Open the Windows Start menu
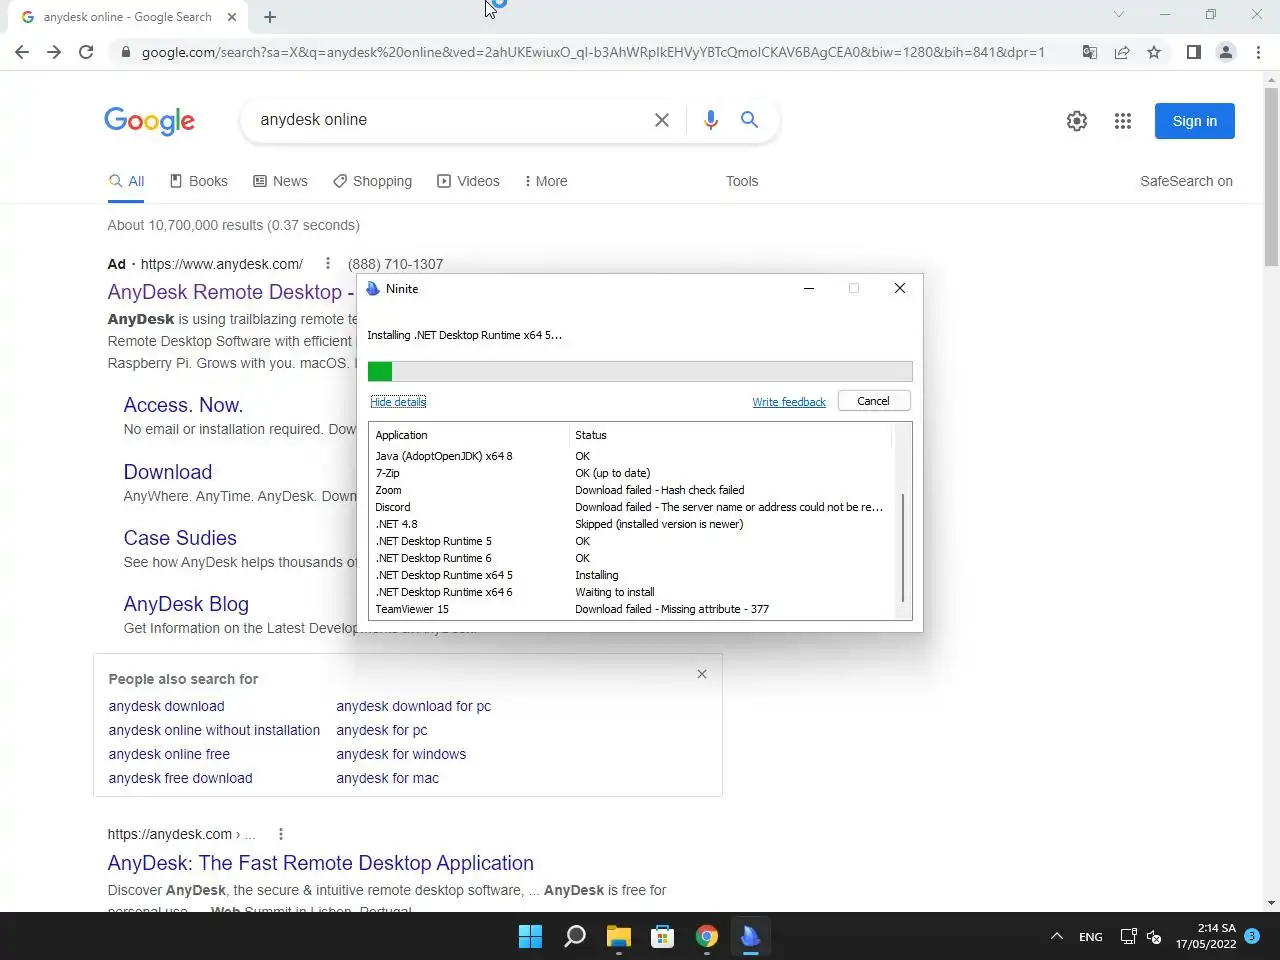The image size is (1280, 960). 530,936
